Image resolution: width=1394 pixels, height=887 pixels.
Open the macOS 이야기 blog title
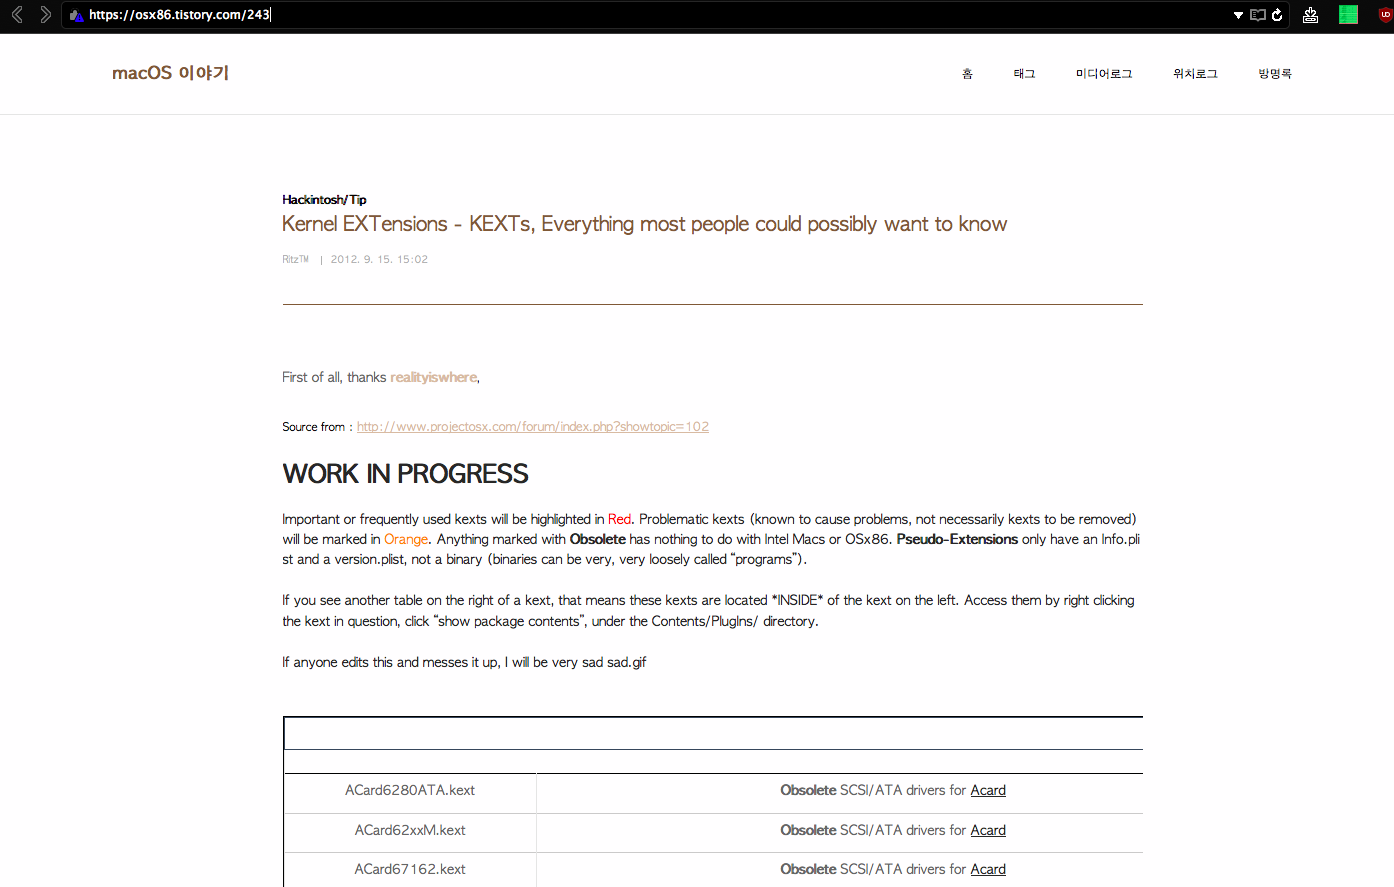point(171,73)
